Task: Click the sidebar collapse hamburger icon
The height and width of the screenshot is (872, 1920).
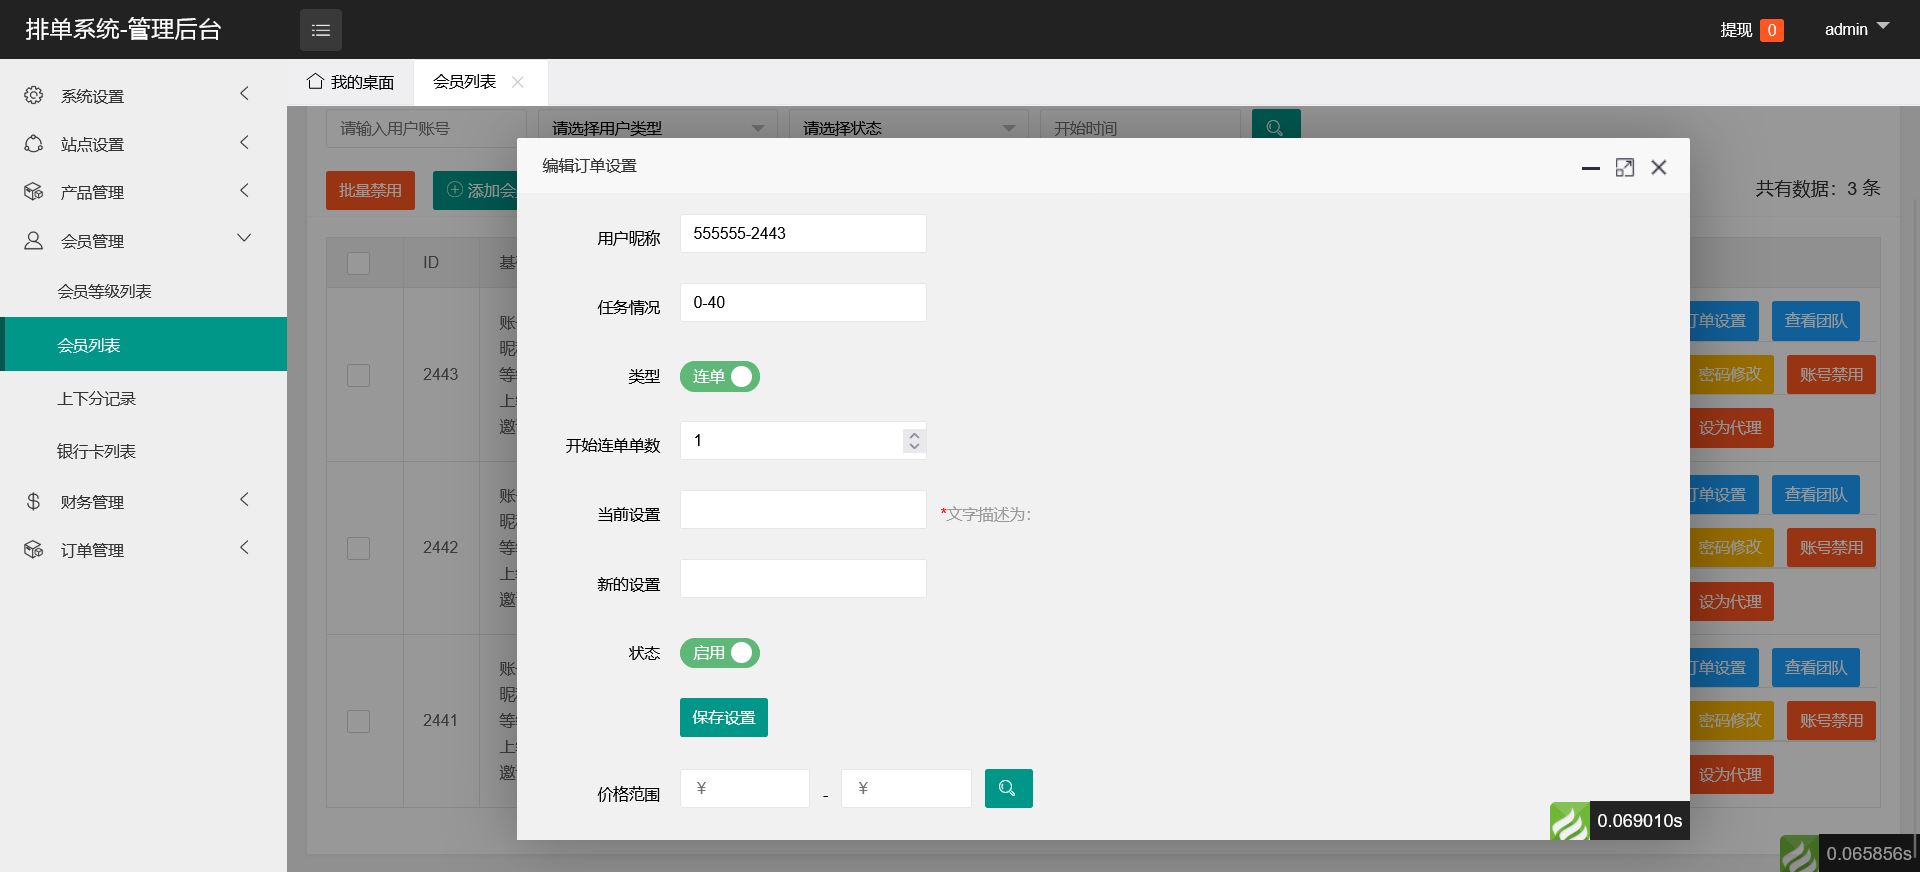Action: point(320,30)
